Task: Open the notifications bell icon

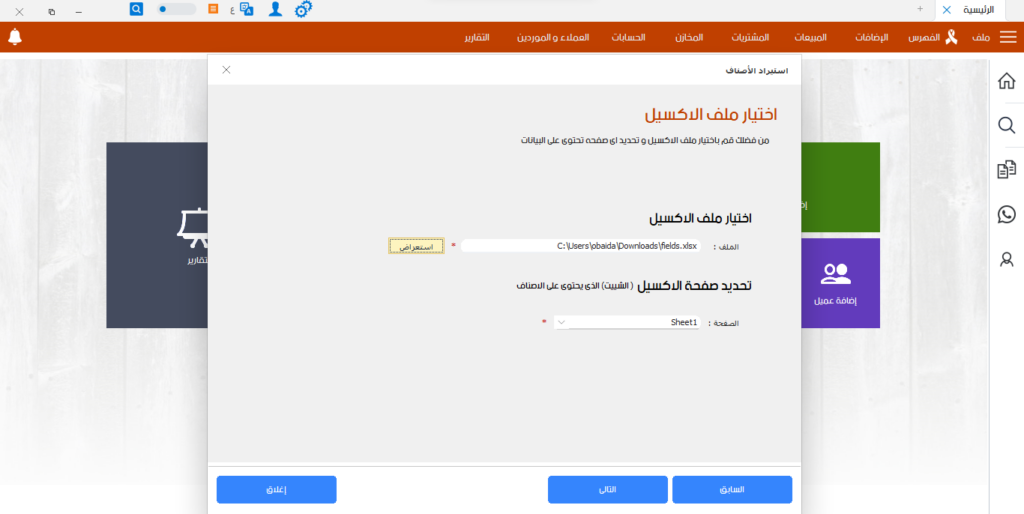Action: click(15, 37)
